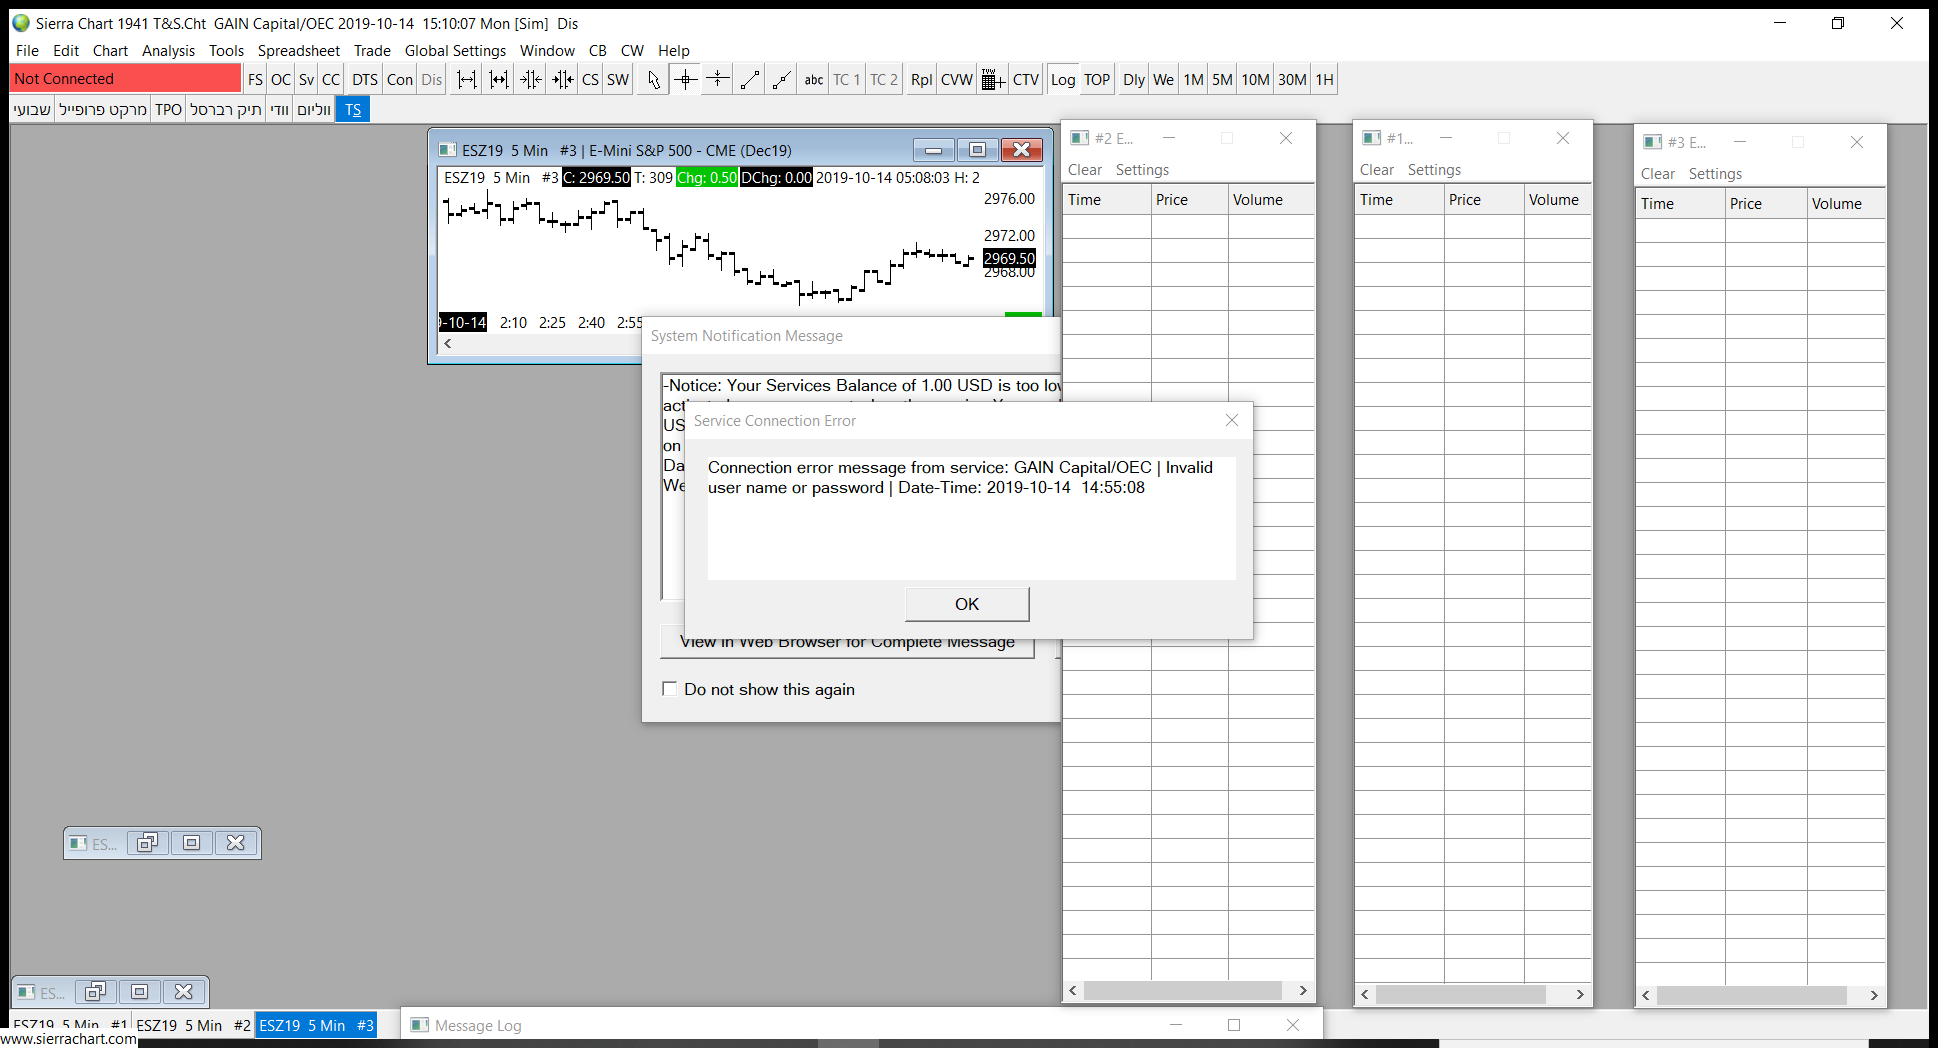Click View in Web Browser for Complete Message
1938x1048 pixels.
847,643
